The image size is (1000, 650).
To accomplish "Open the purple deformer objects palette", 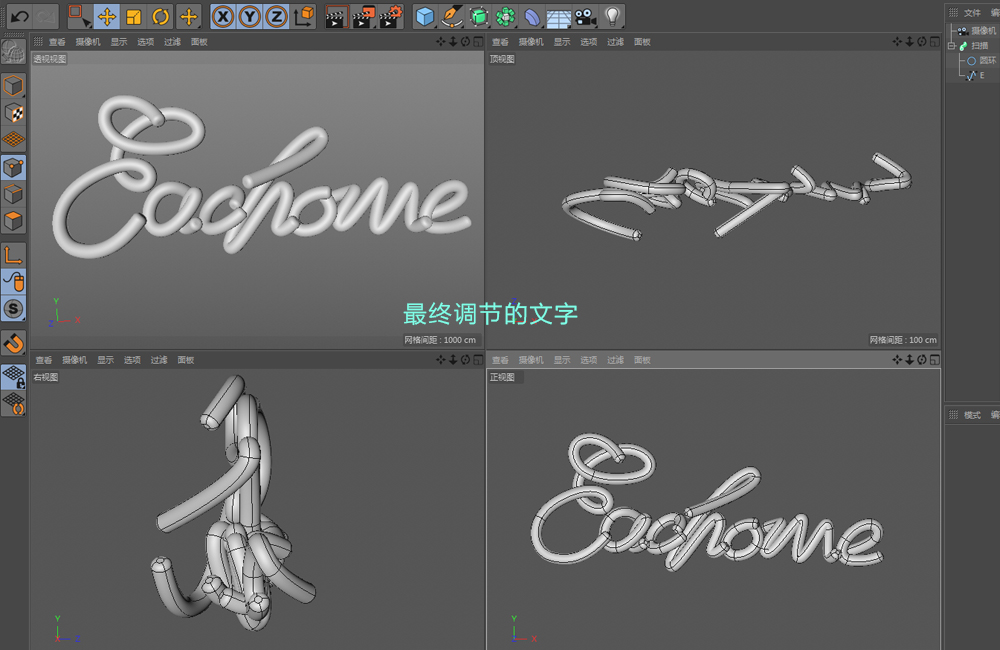I will pyautogui.click(x=532, y=17).
